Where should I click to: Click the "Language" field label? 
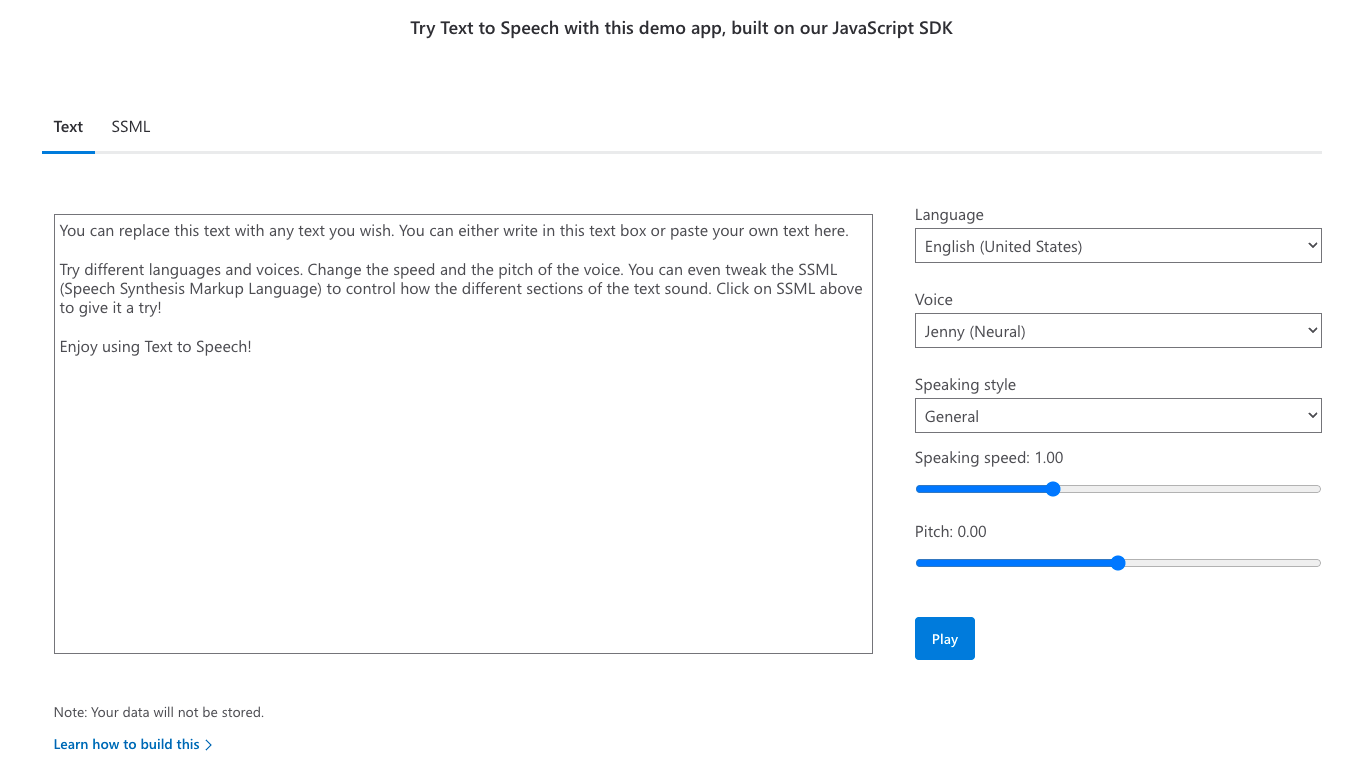(x=949, y=215)
